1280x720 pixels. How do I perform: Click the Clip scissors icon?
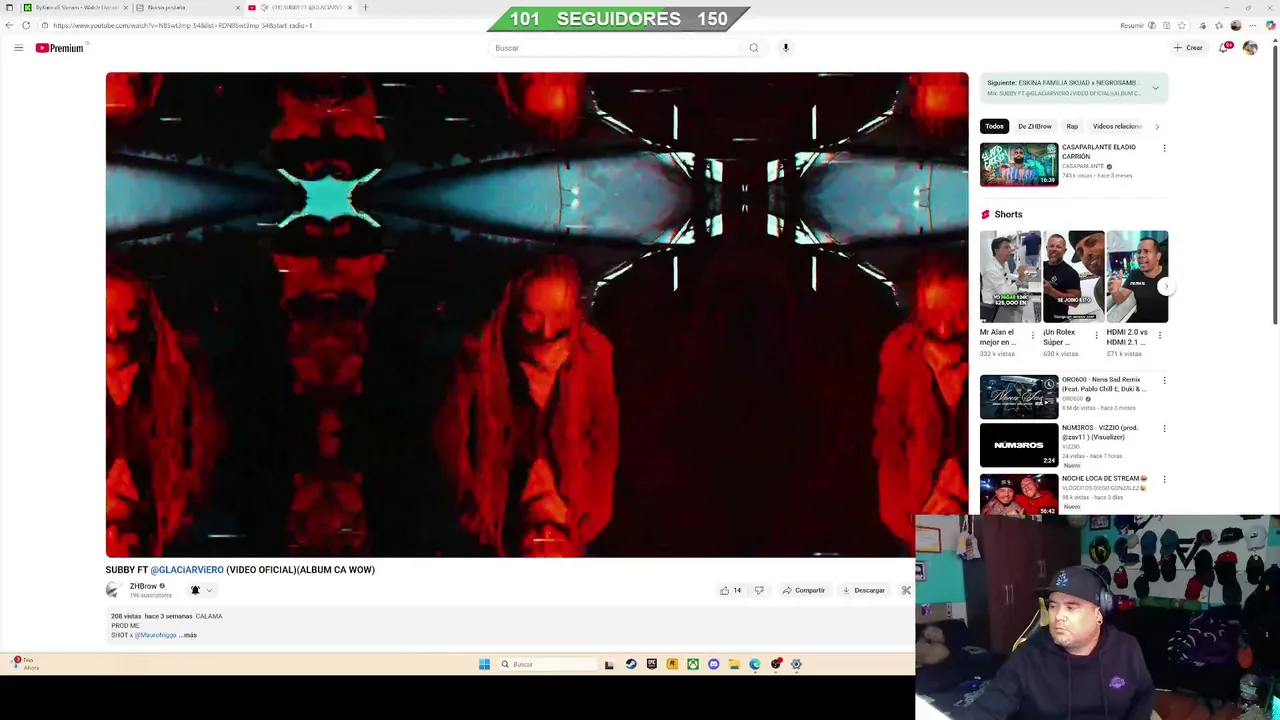[906, 590]
